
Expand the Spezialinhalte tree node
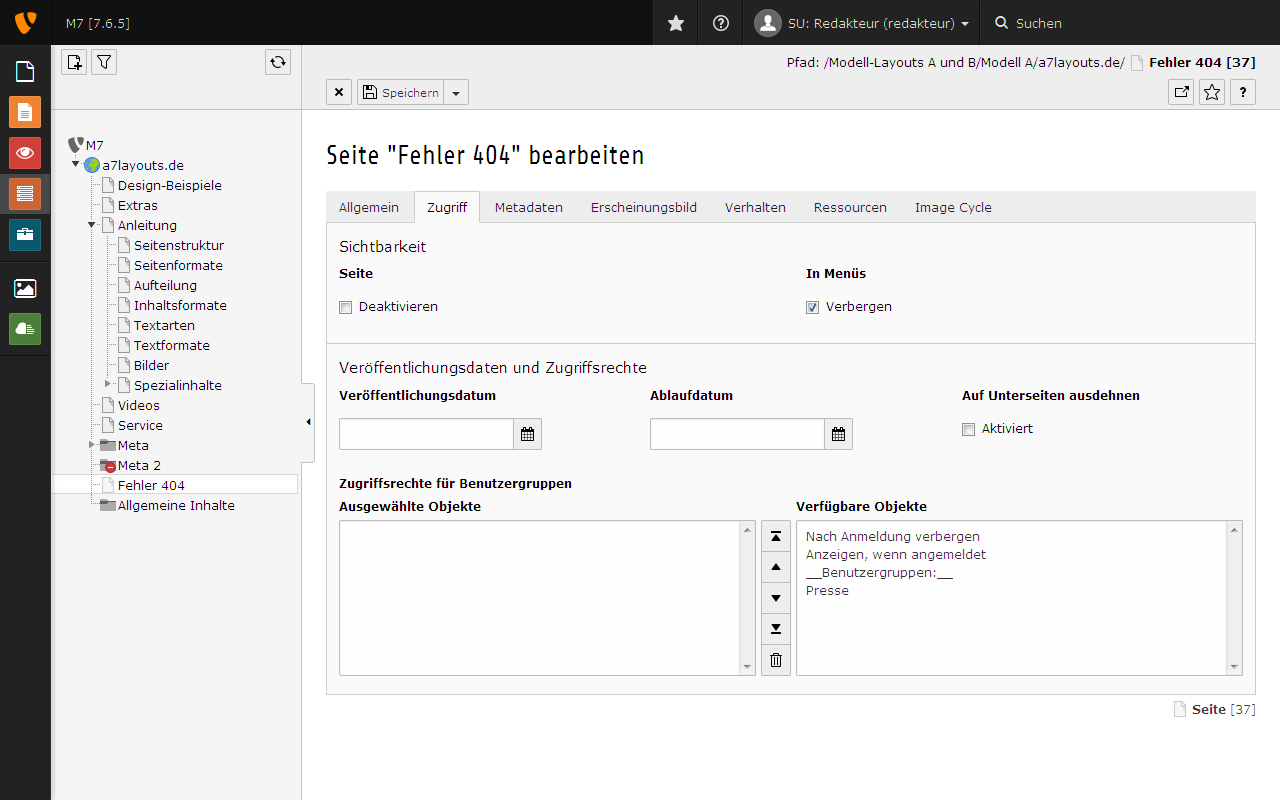(x=108, y=384)
